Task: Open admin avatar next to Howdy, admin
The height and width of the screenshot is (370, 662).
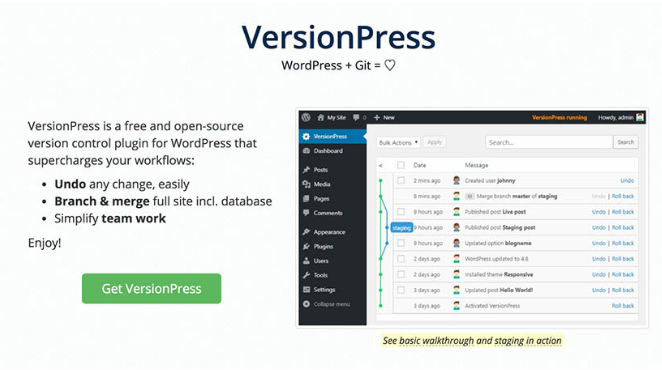Action: coord(640,117)
